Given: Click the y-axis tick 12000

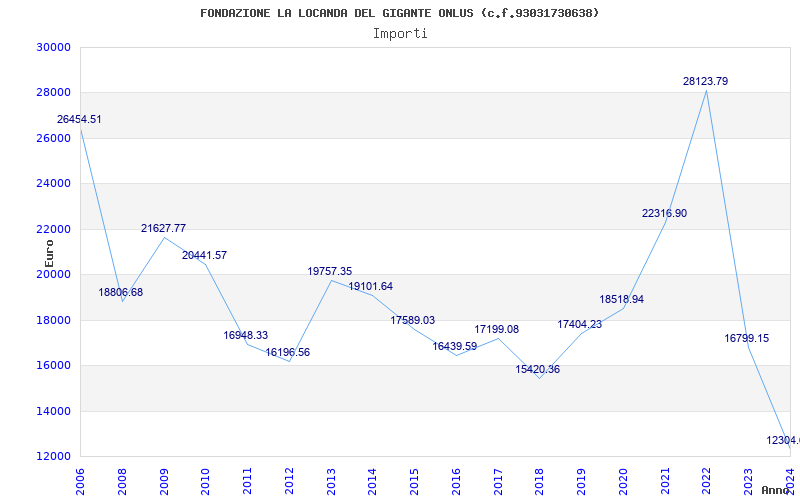Looking at the screenshot, I should tap(53, 457).
